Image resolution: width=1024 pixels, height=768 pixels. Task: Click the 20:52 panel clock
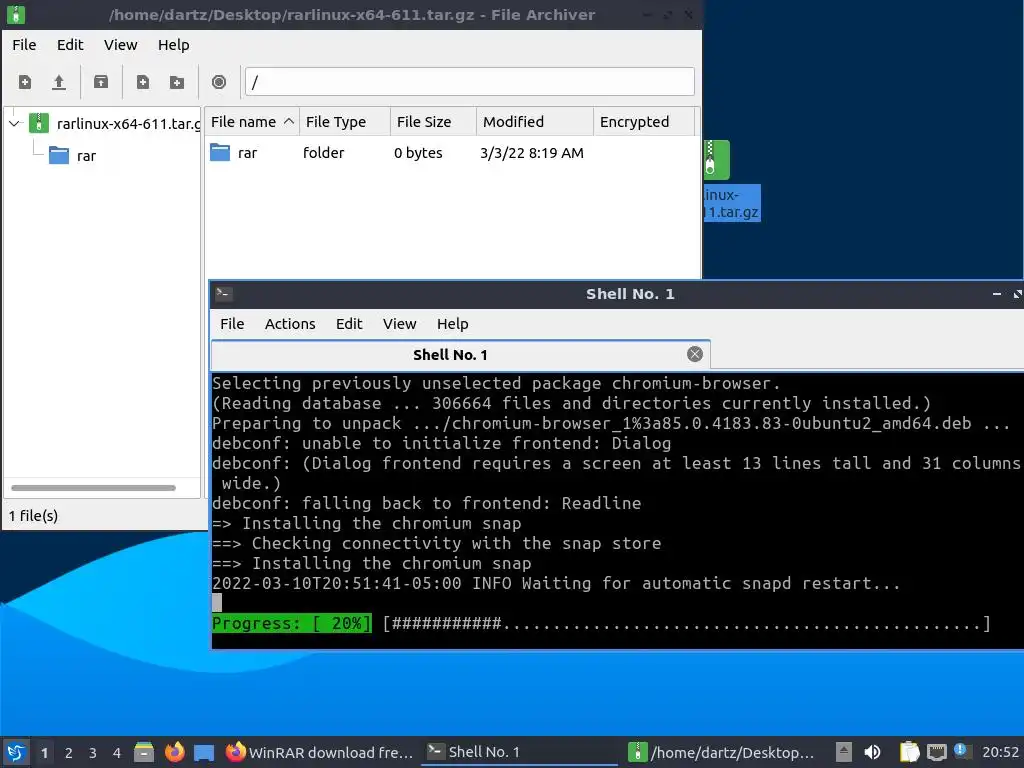[1000, 752]
